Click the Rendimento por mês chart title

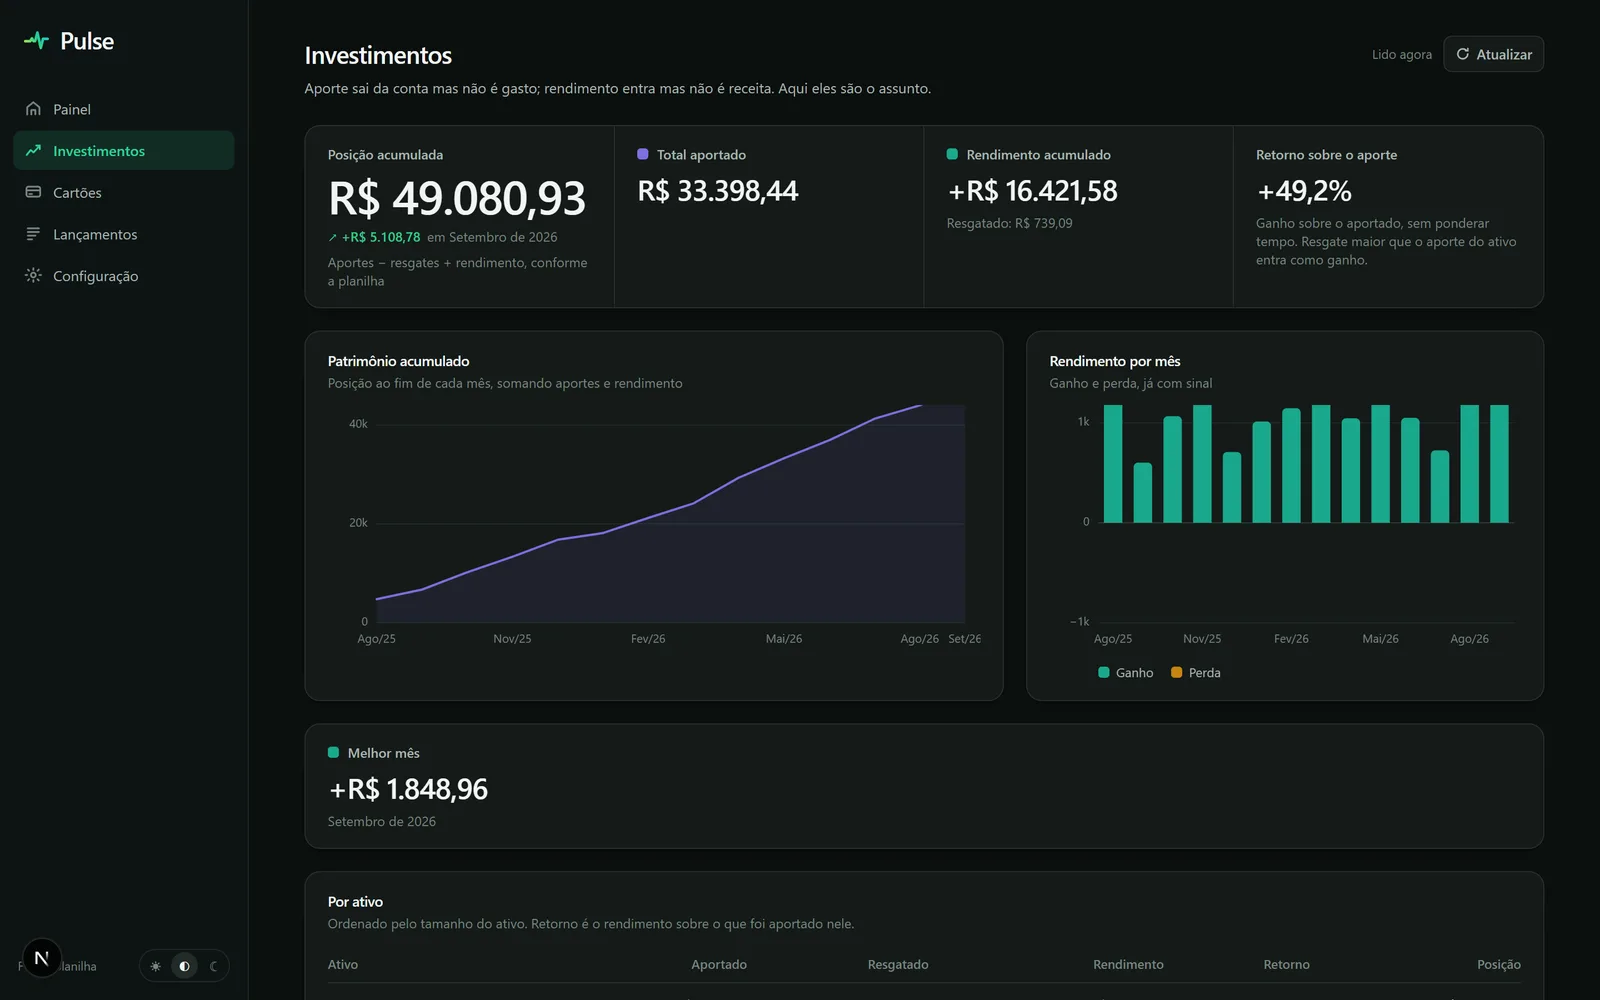pyautogui.click(x=1115, y=361)
